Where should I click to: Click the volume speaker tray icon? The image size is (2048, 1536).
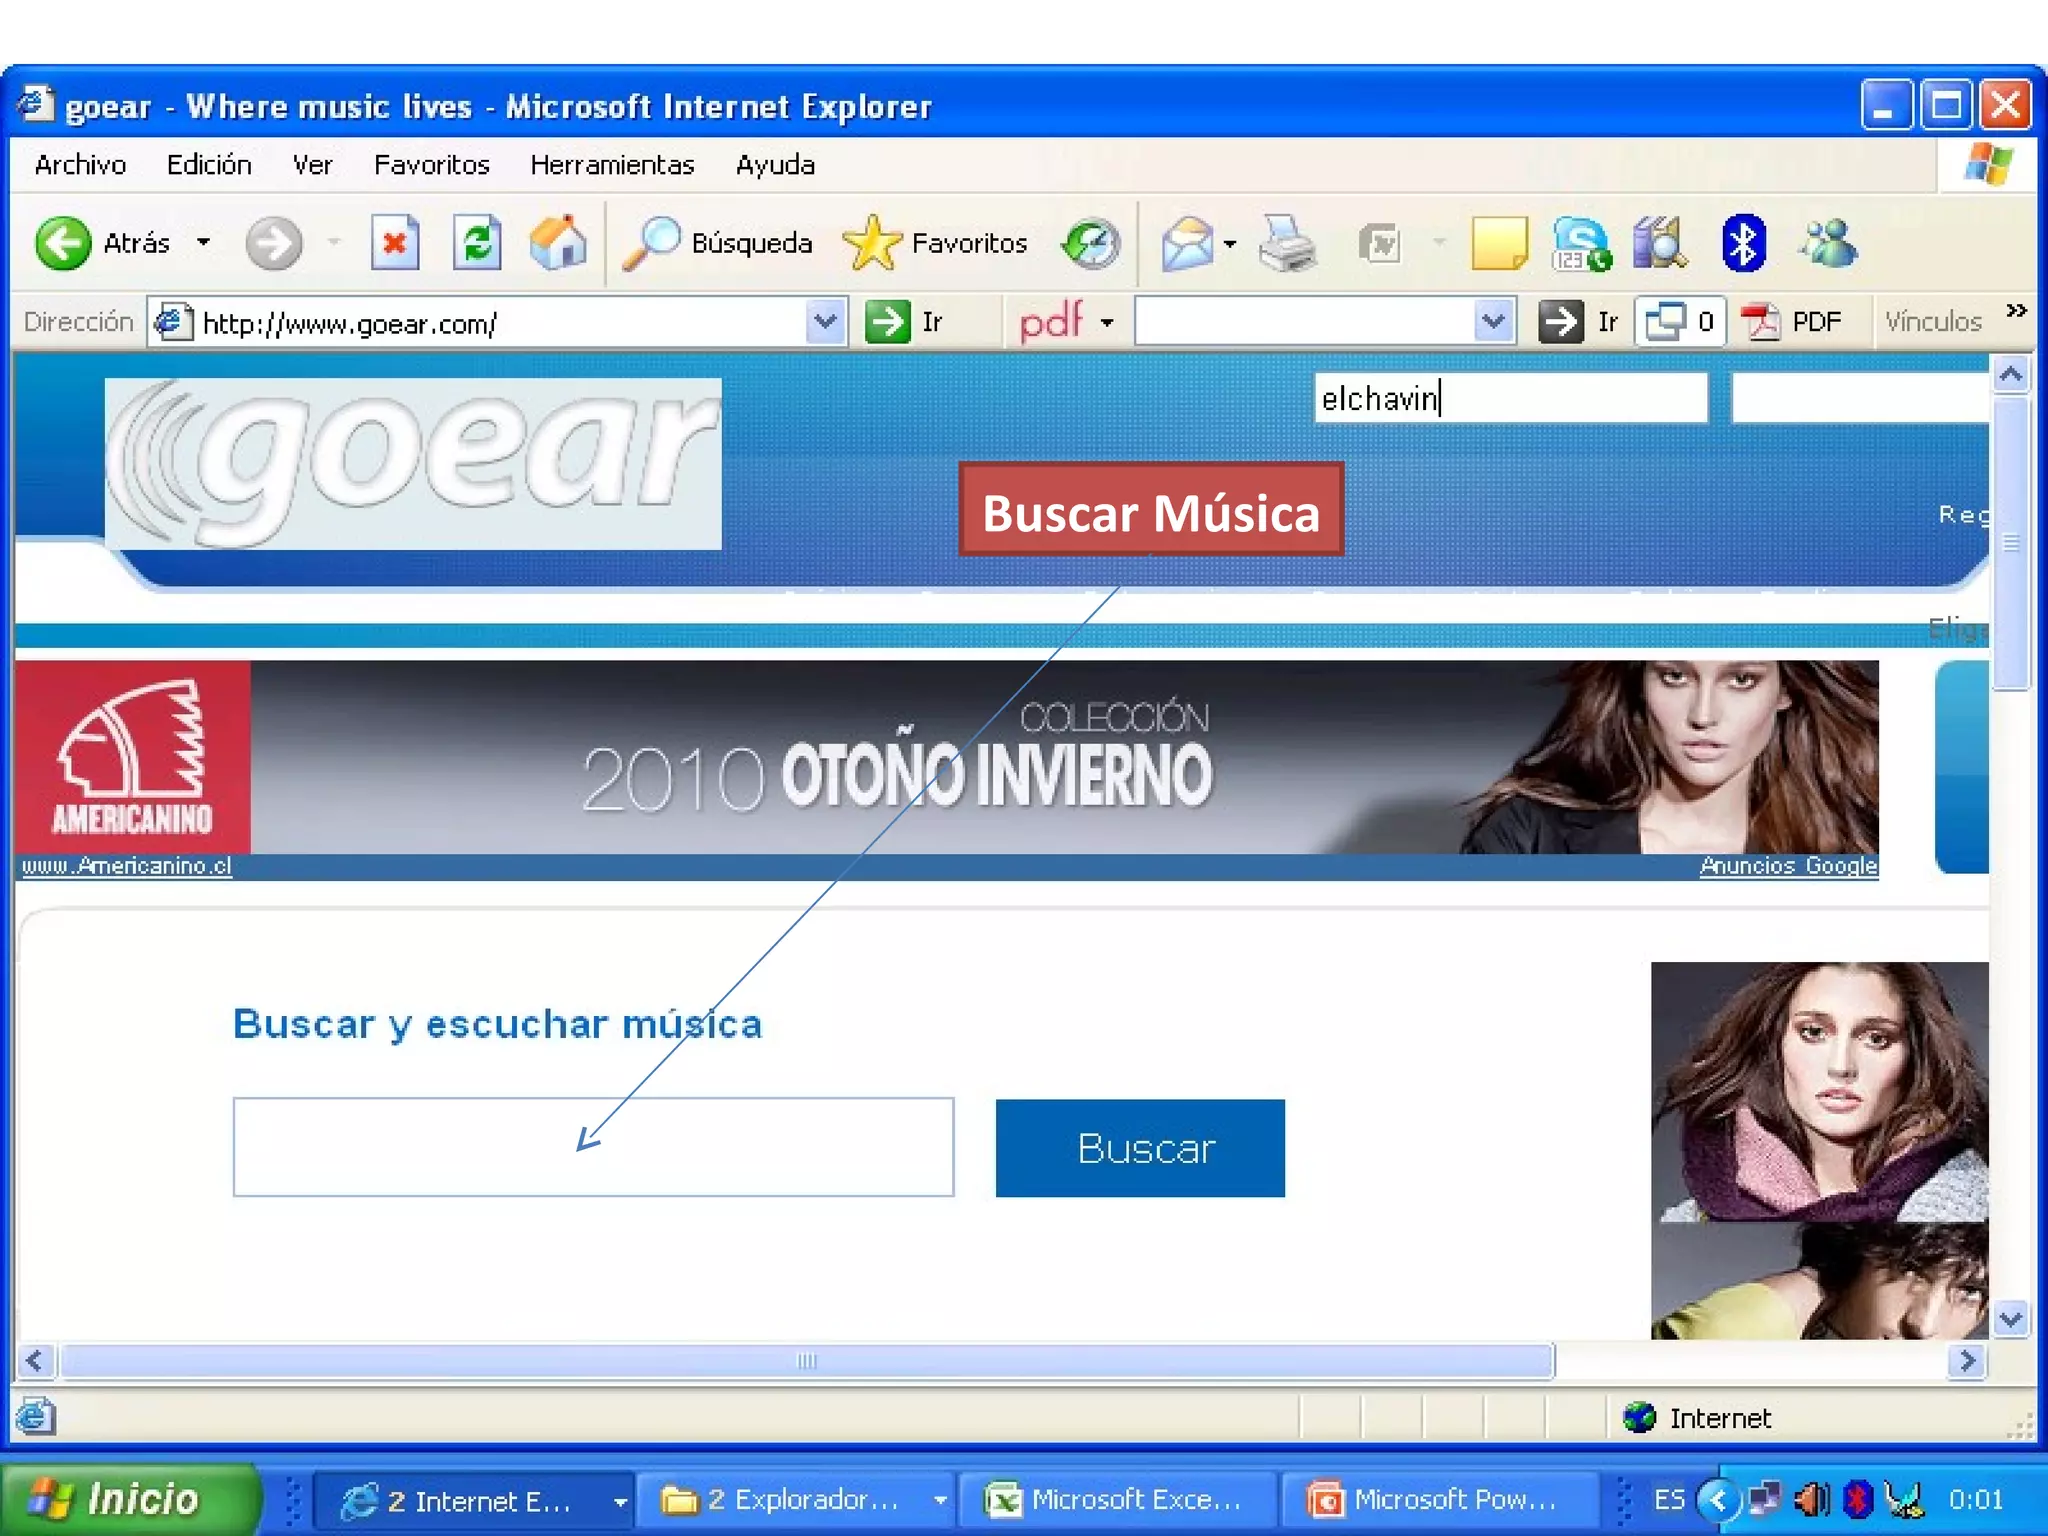[1810, 1499]
